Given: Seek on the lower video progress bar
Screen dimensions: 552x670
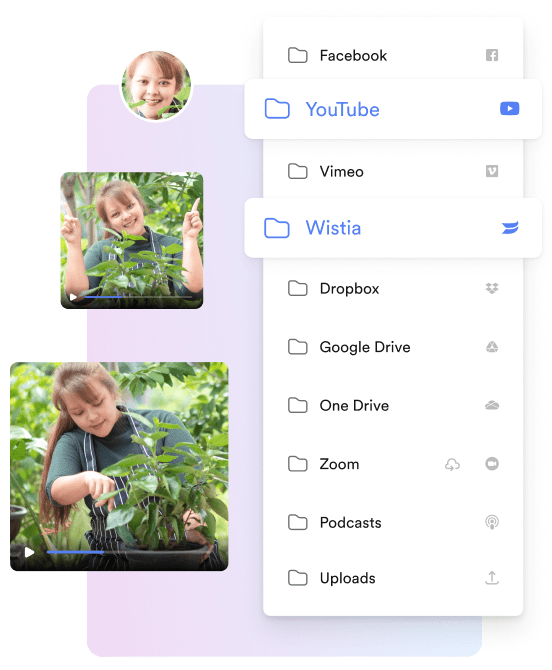Looking at the screenshot, I should (128, 552).
